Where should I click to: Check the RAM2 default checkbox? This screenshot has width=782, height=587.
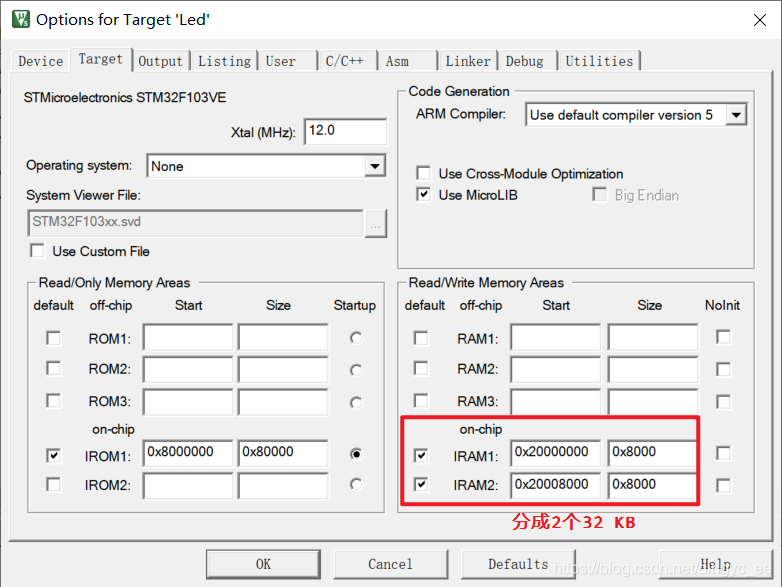[x=421, y=368]
